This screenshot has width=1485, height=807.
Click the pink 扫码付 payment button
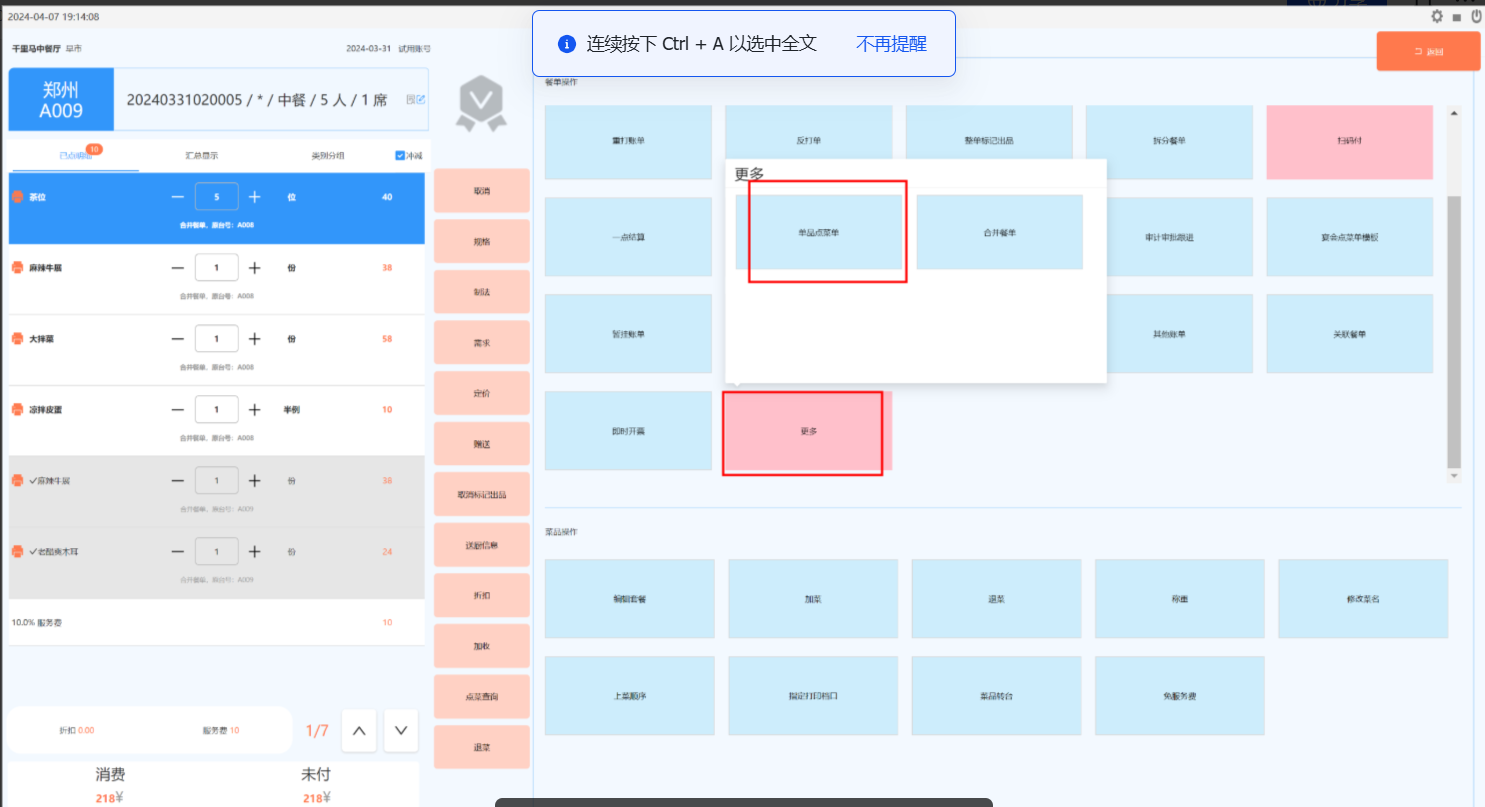pyautogui.click(x=1349, y=141)
